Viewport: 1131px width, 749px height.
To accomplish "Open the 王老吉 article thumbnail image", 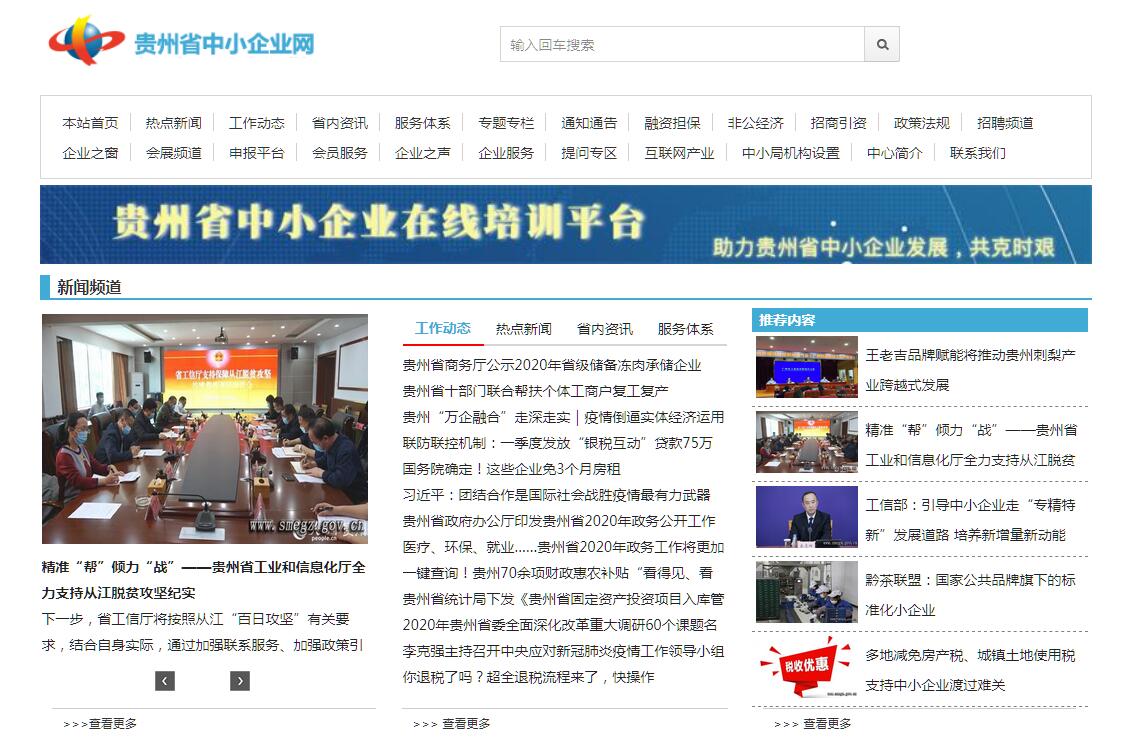I will point(806,367).
